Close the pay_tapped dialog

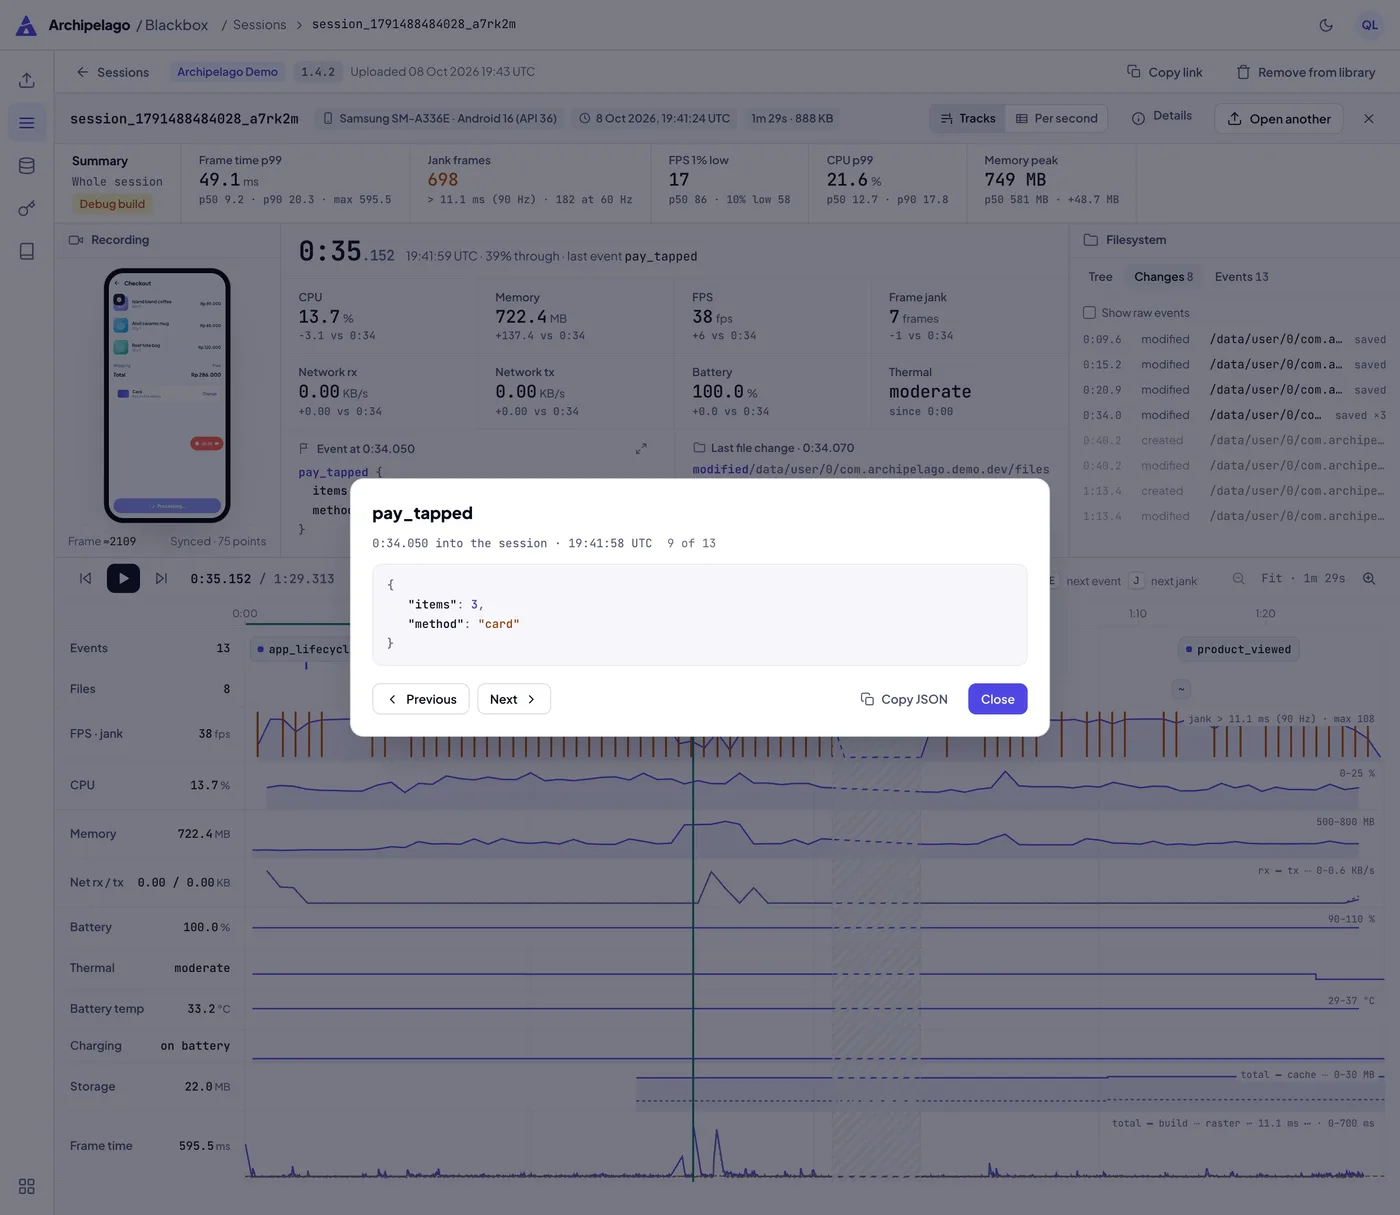pos(997,699)
